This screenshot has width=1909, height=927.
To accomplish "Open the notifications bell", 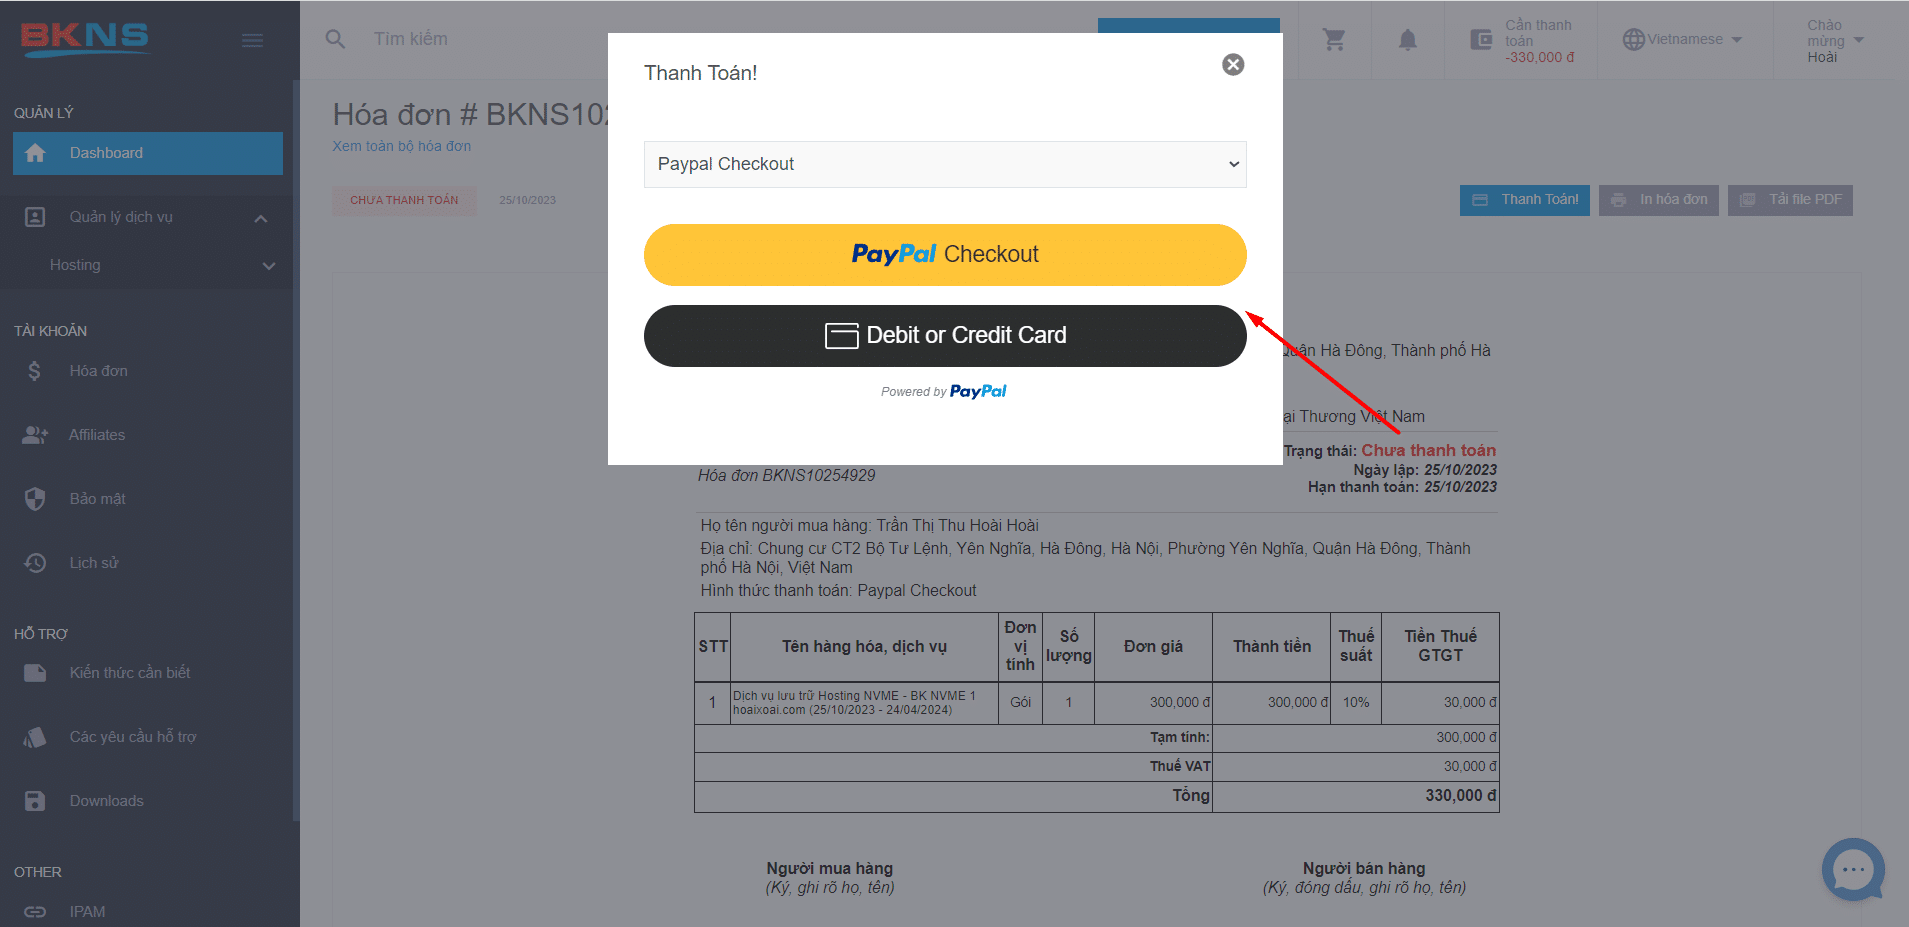I will 1407,39.
